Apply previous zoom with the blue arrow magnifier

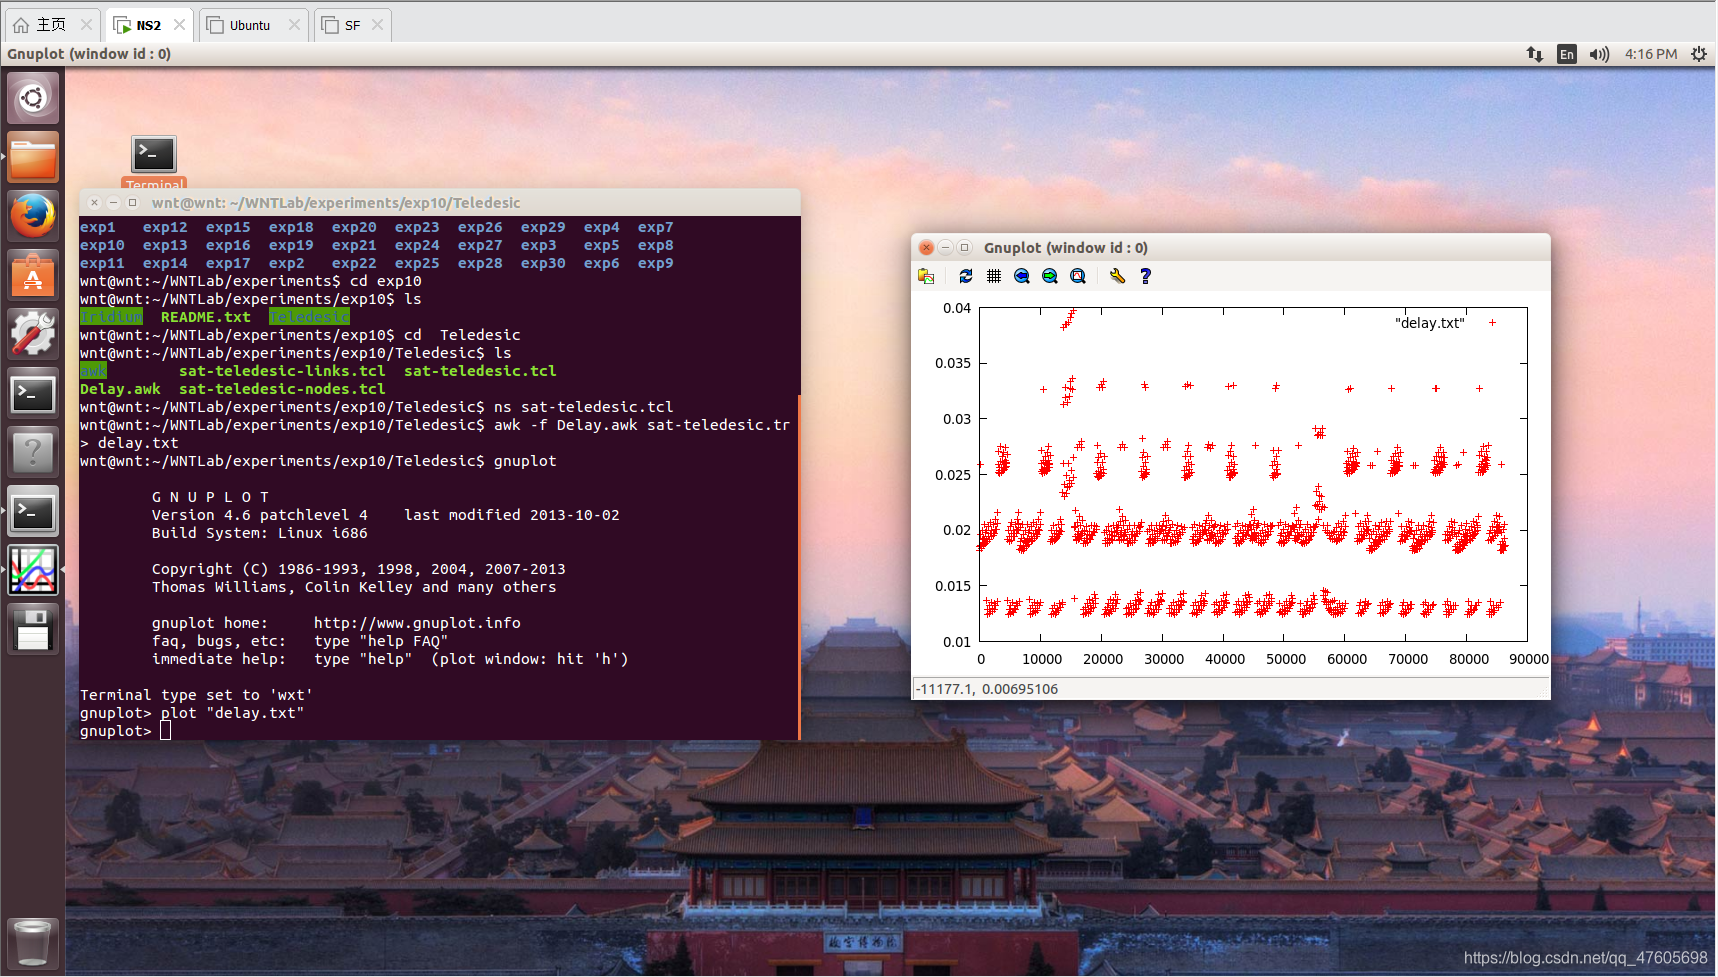click(x=1022, y=276)
